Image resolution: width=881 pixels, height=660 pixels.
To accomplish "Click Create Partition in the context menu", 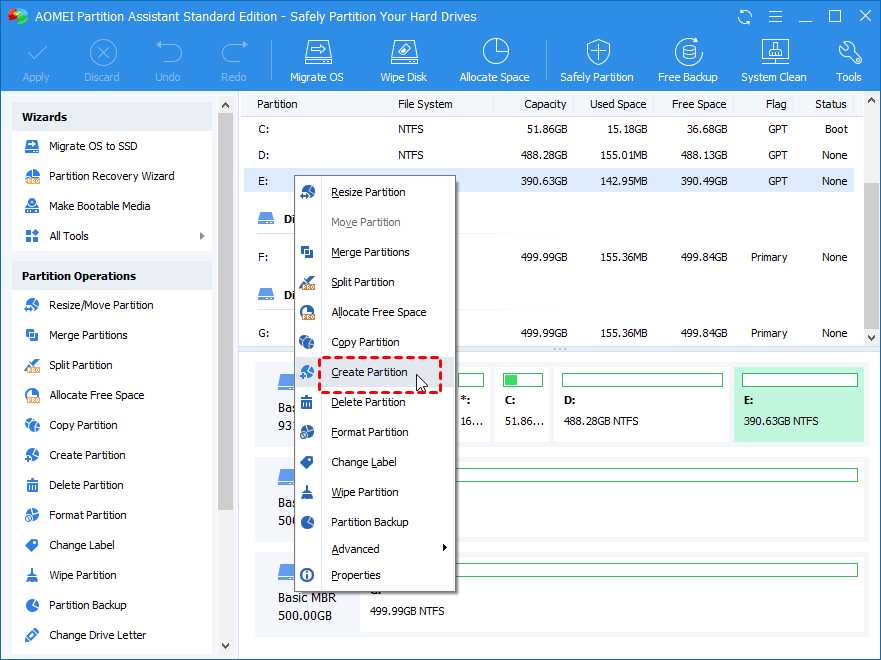I will (375, 372).
